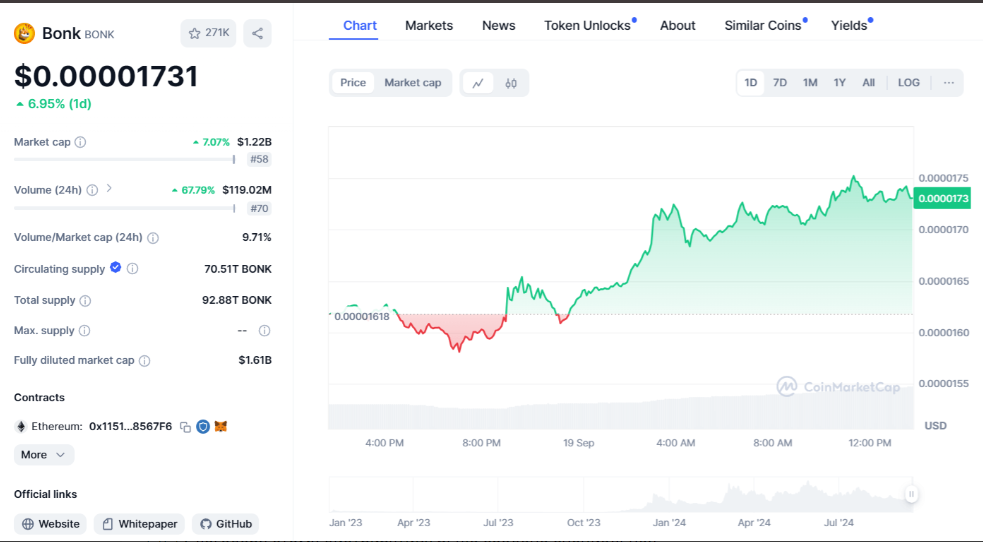Open the official Website link

tap(51, 524)
